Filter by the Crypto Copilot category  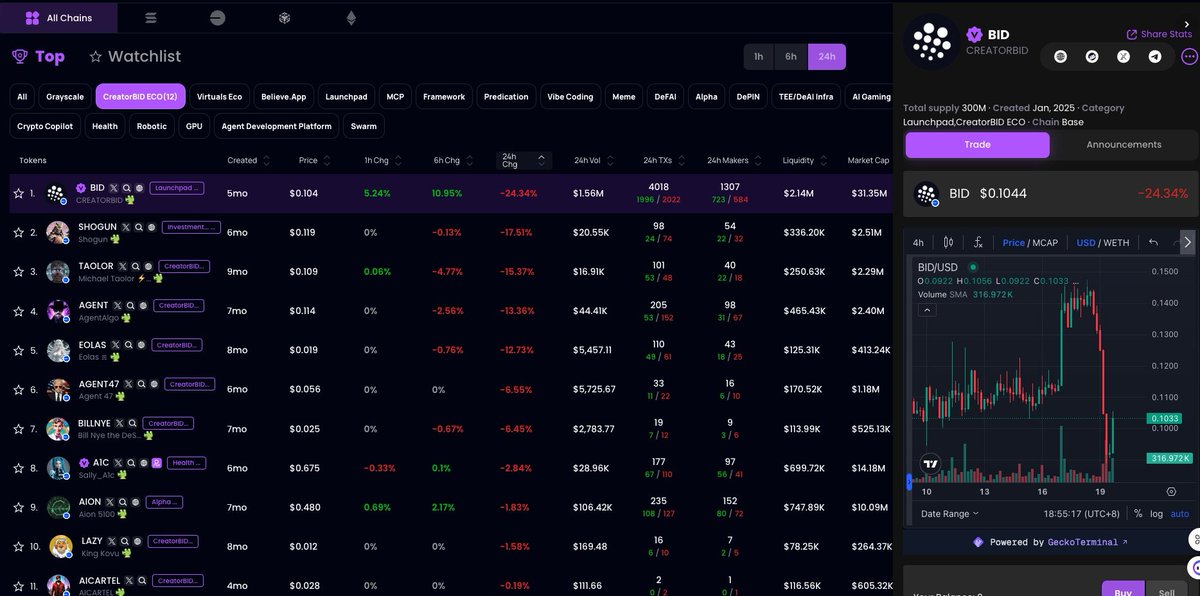click(45, 127)
